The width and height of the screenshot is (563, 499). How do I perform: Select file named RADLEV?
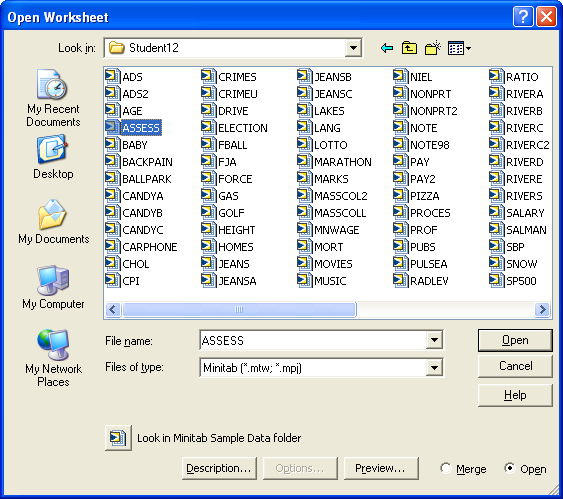tap(429, 281)
